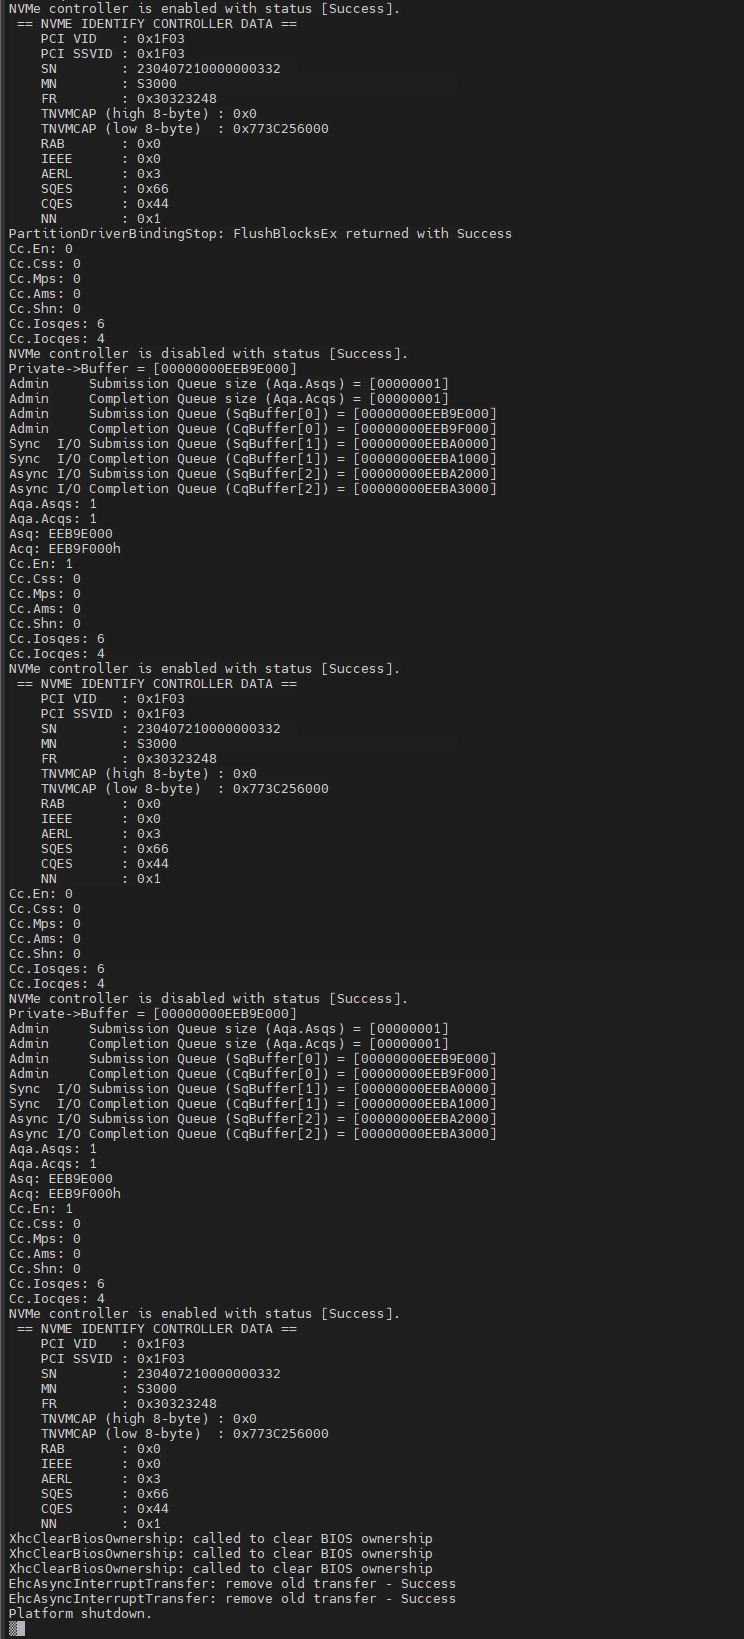This screenshot has width=744, height=1639.
Task: Click the very first NVMe controller is enabled line
Action: (x=204, y=9)
